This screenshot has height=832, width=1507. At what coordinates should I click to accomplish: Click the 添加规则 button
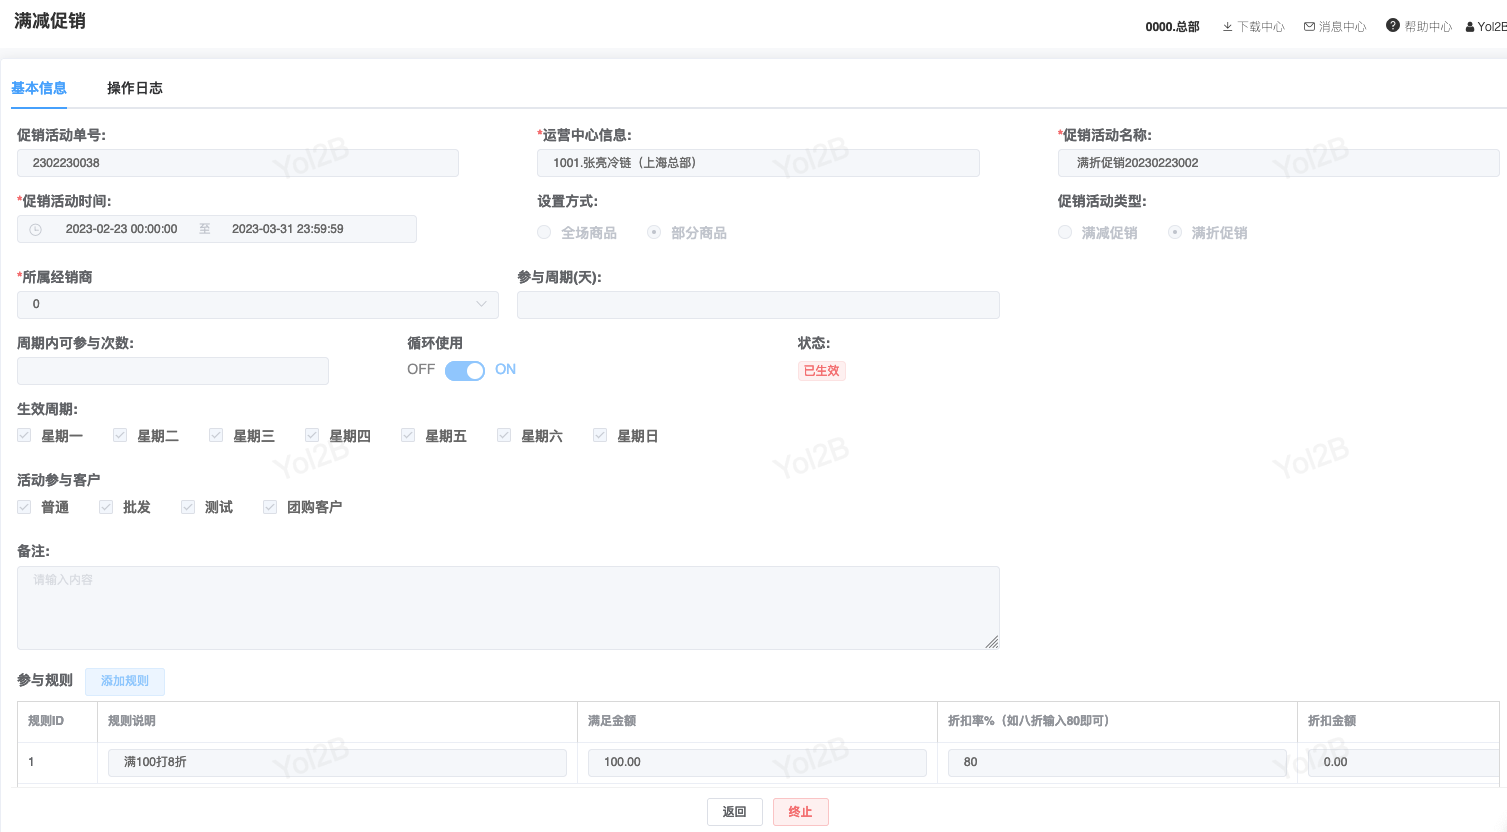coord(125,681)
